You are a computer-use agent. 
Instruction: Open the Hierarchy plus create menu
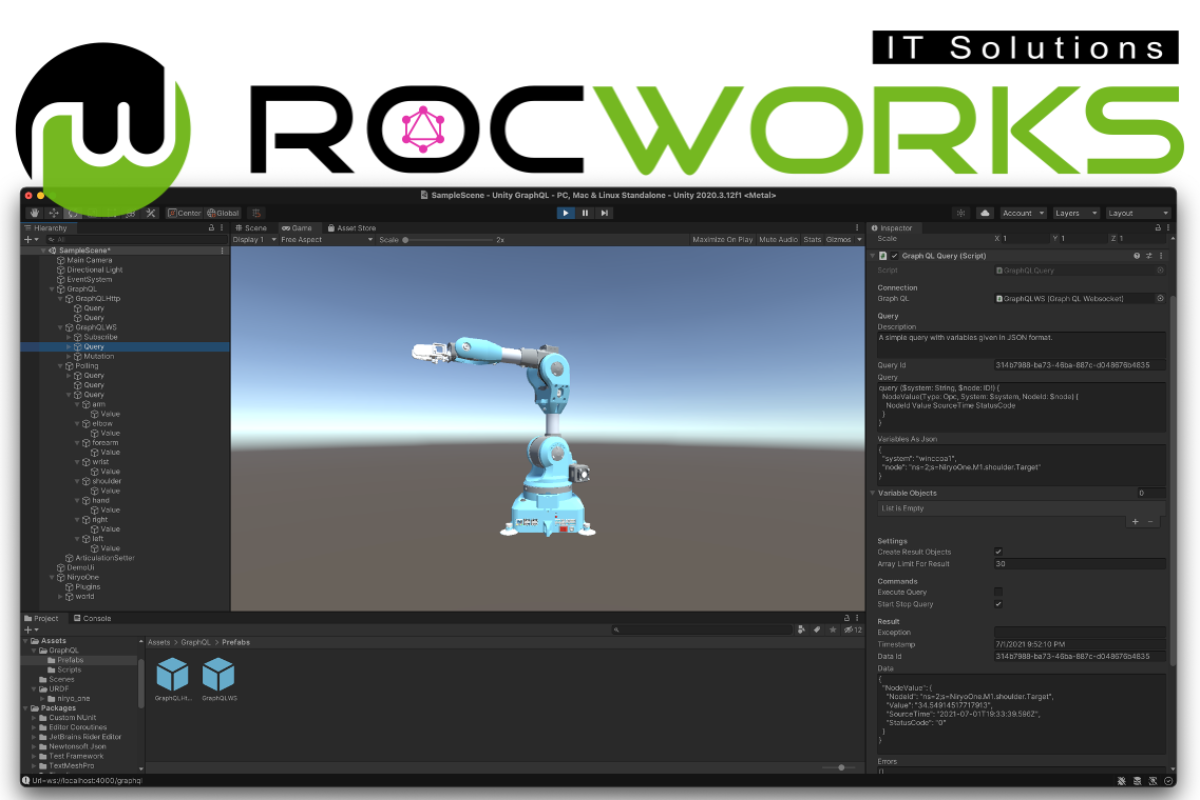coord(30,240)
